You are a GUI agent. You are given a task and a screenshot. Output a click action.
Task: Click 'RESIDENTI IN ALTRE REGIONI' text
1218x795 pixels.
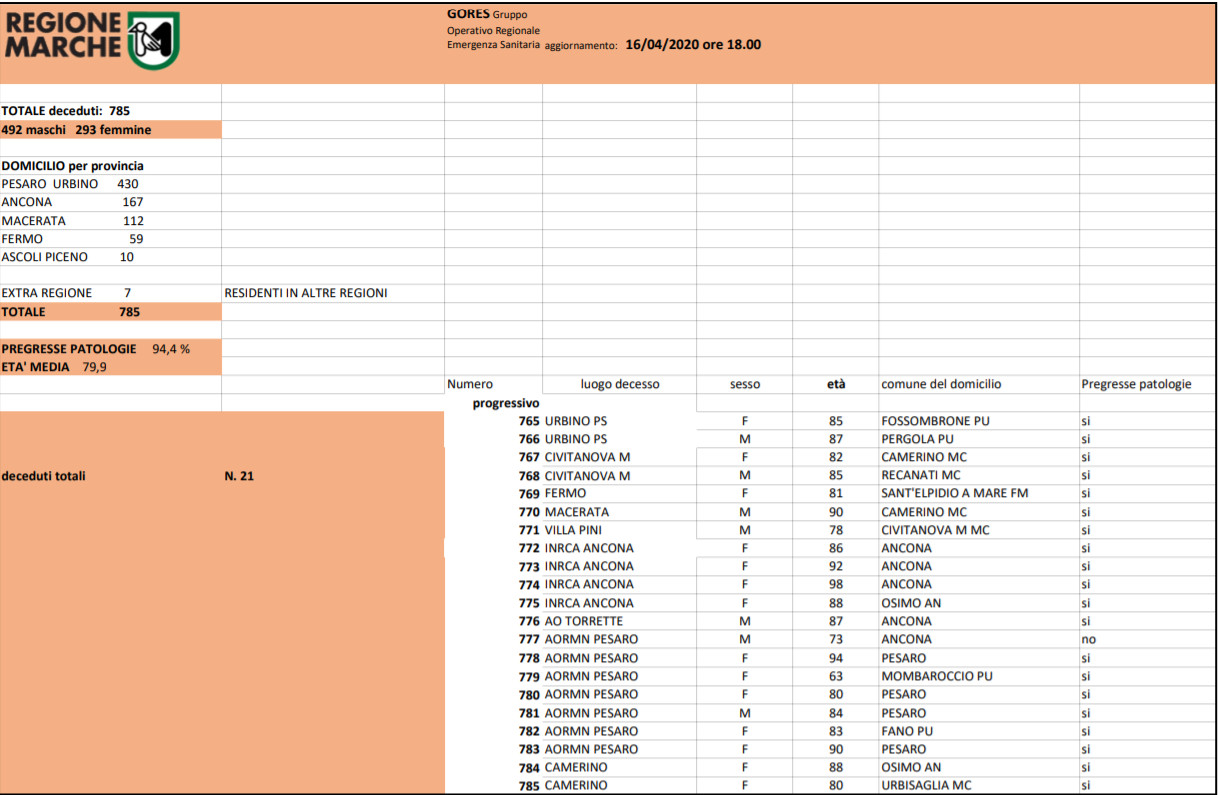pos(306,293)
